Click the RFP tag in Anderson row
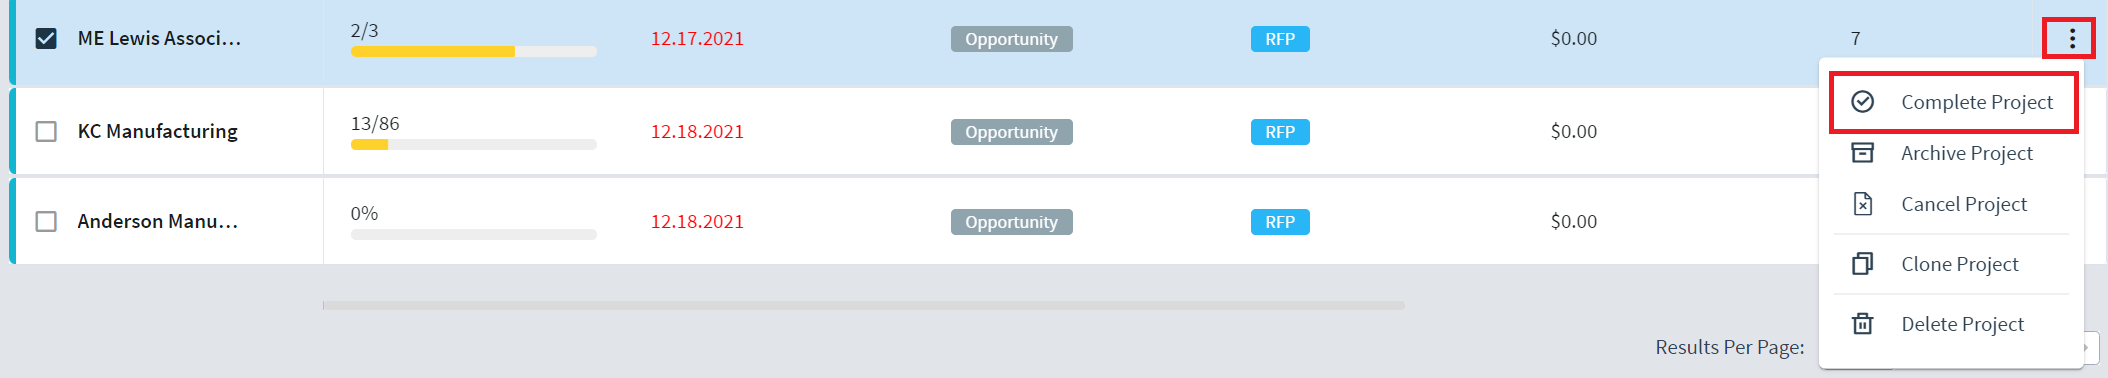 (1280, 222)
